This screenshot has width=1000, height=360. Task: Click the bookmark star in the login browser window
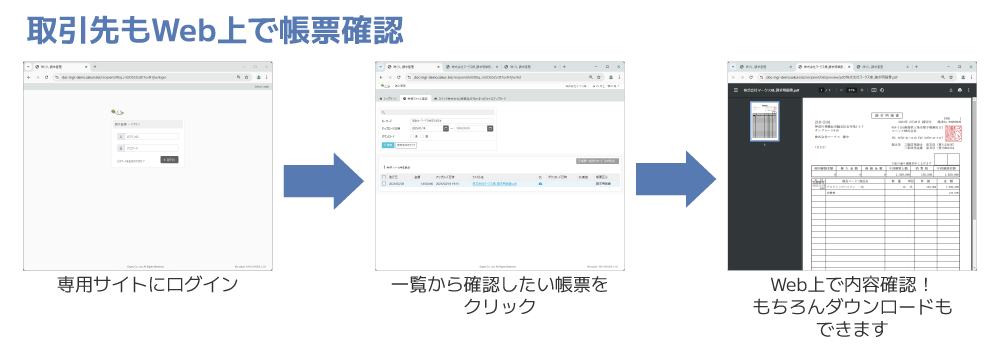[246, 77]
